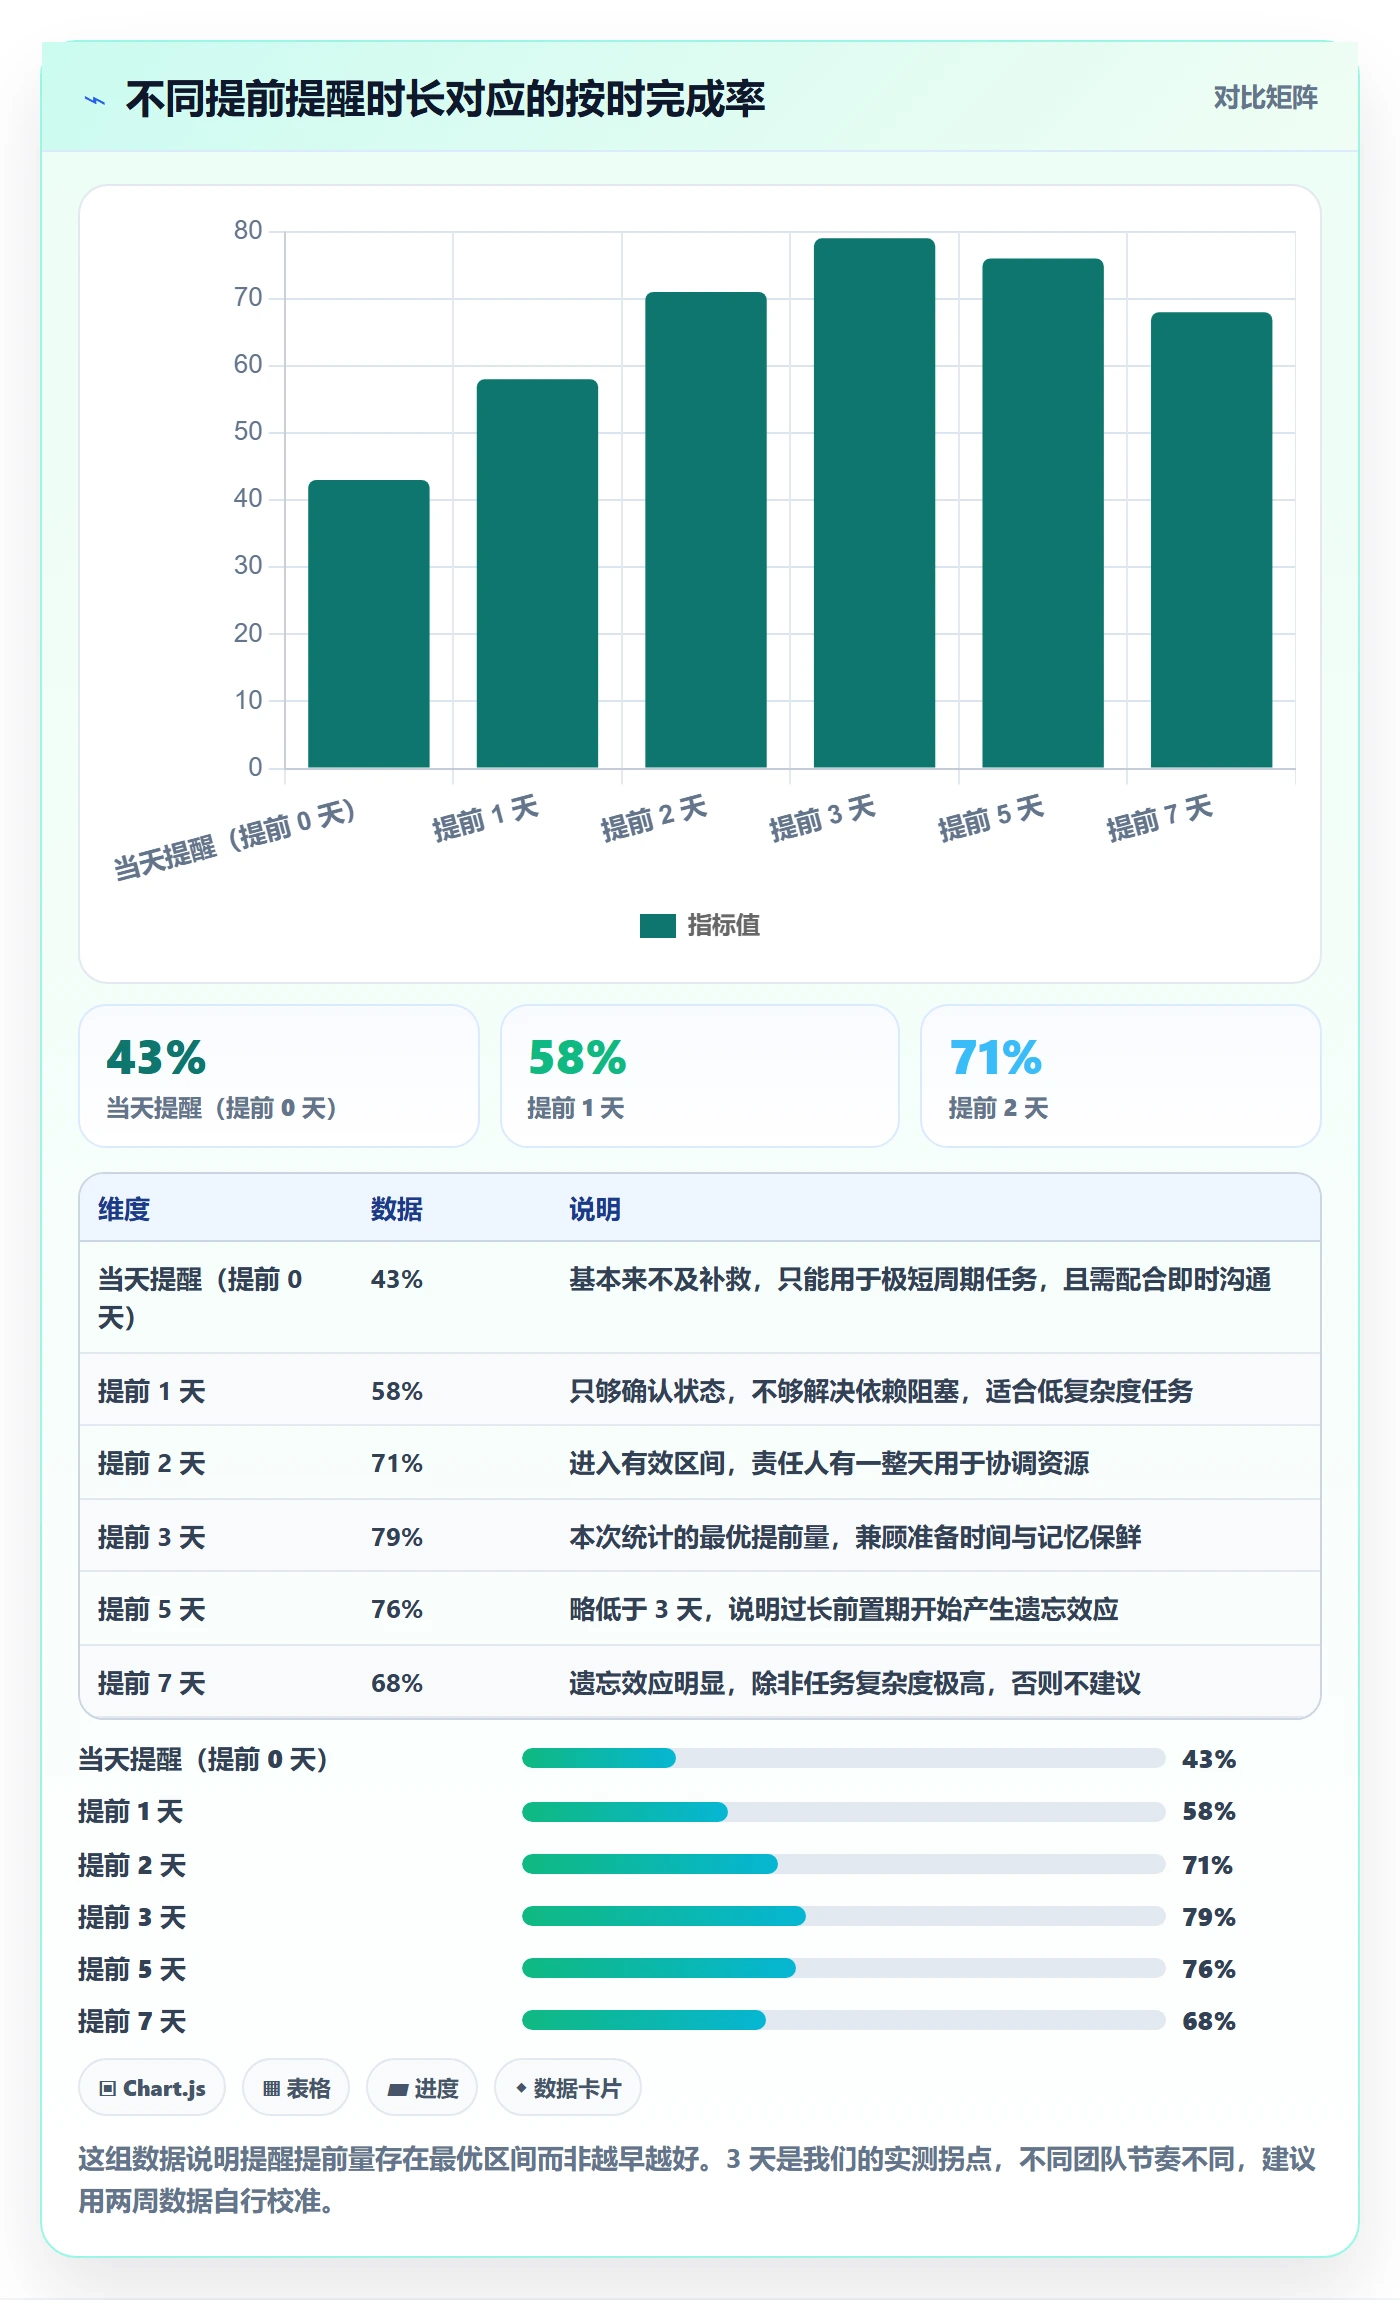Click the chart title 不同提前提醒时长对应的按时完成率
This screenshot has height=2300, width=1400.
click(445, 99)
